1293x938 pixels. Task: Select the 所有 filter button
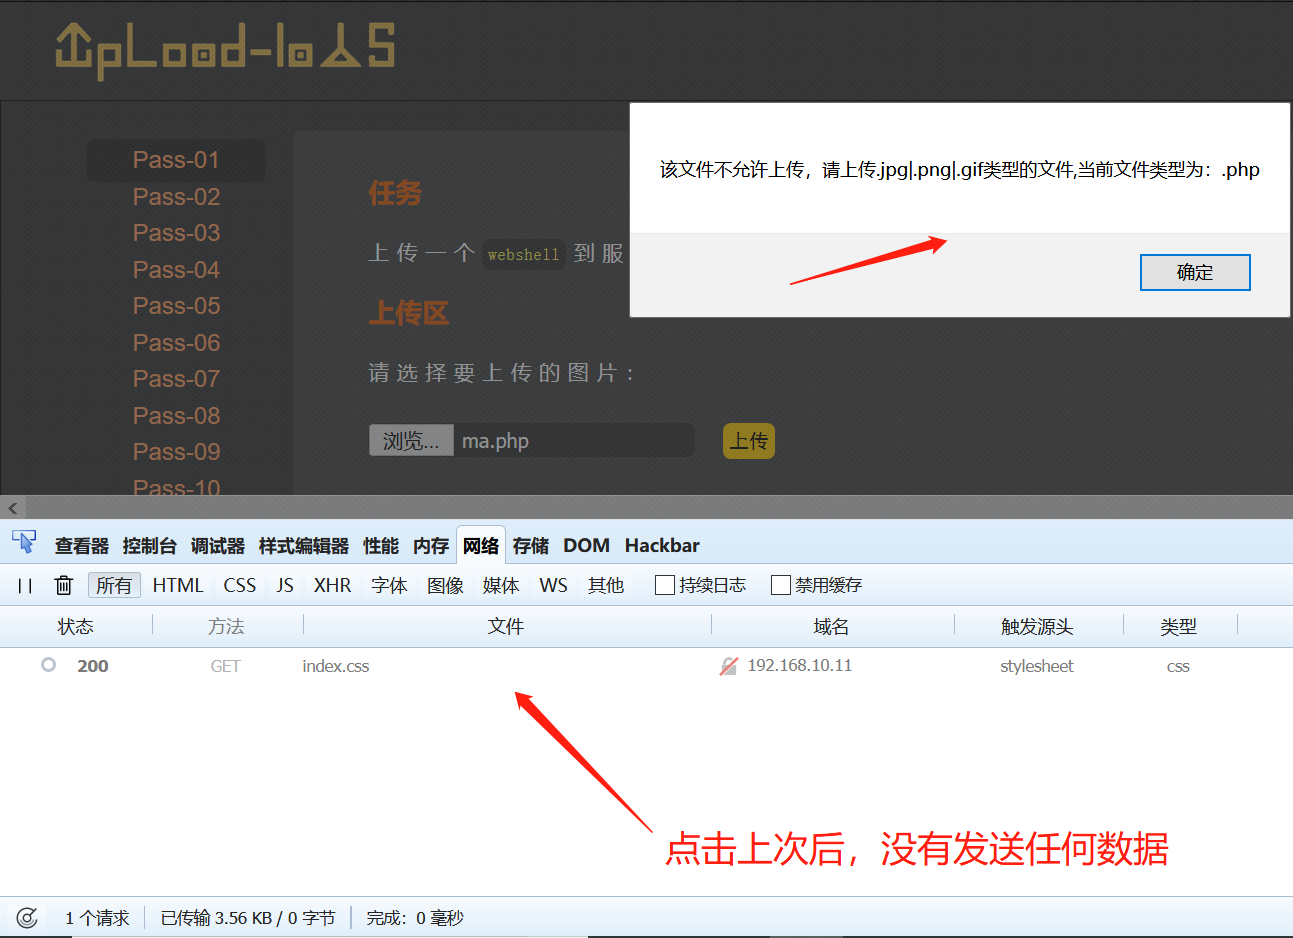[114, 585]
